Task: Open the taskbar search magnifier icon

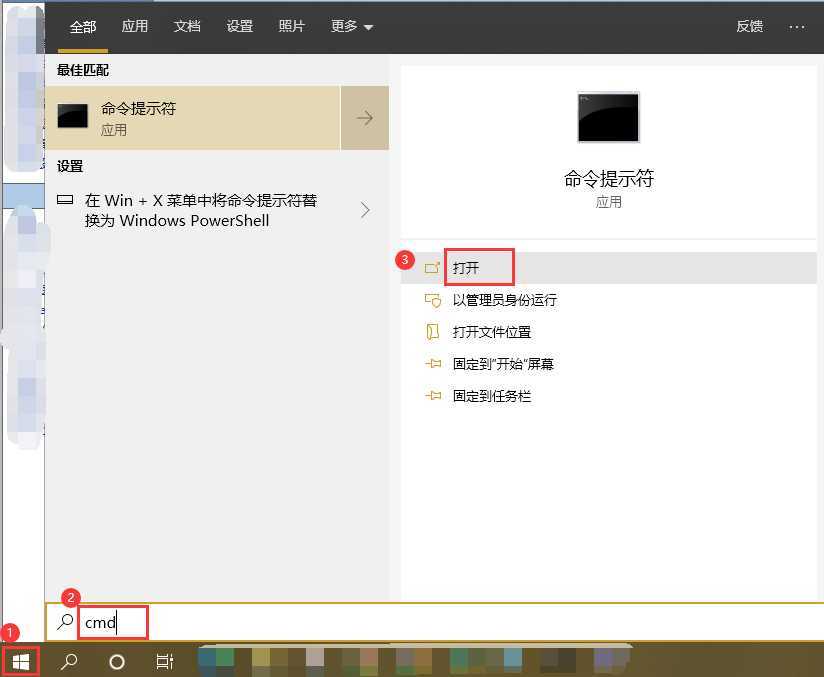Action: click(x=69, y=661)
